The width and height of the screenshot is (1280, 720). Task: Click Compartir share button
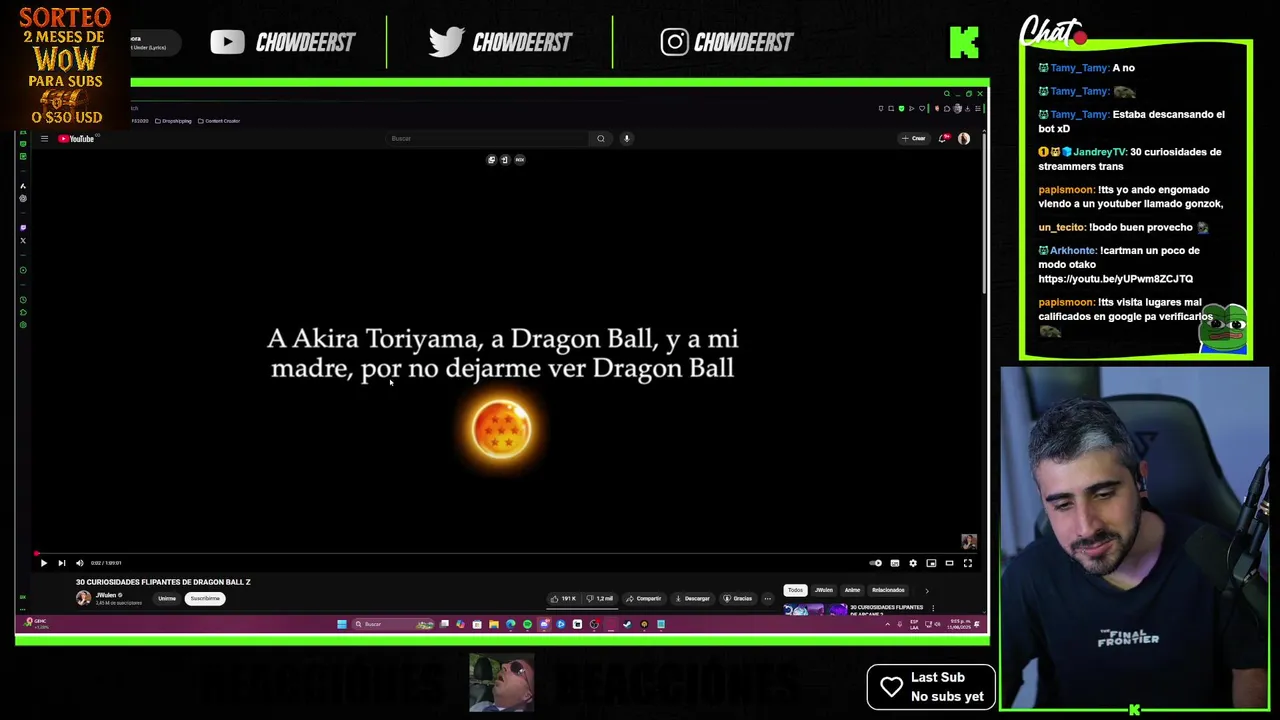coord(643,599)
